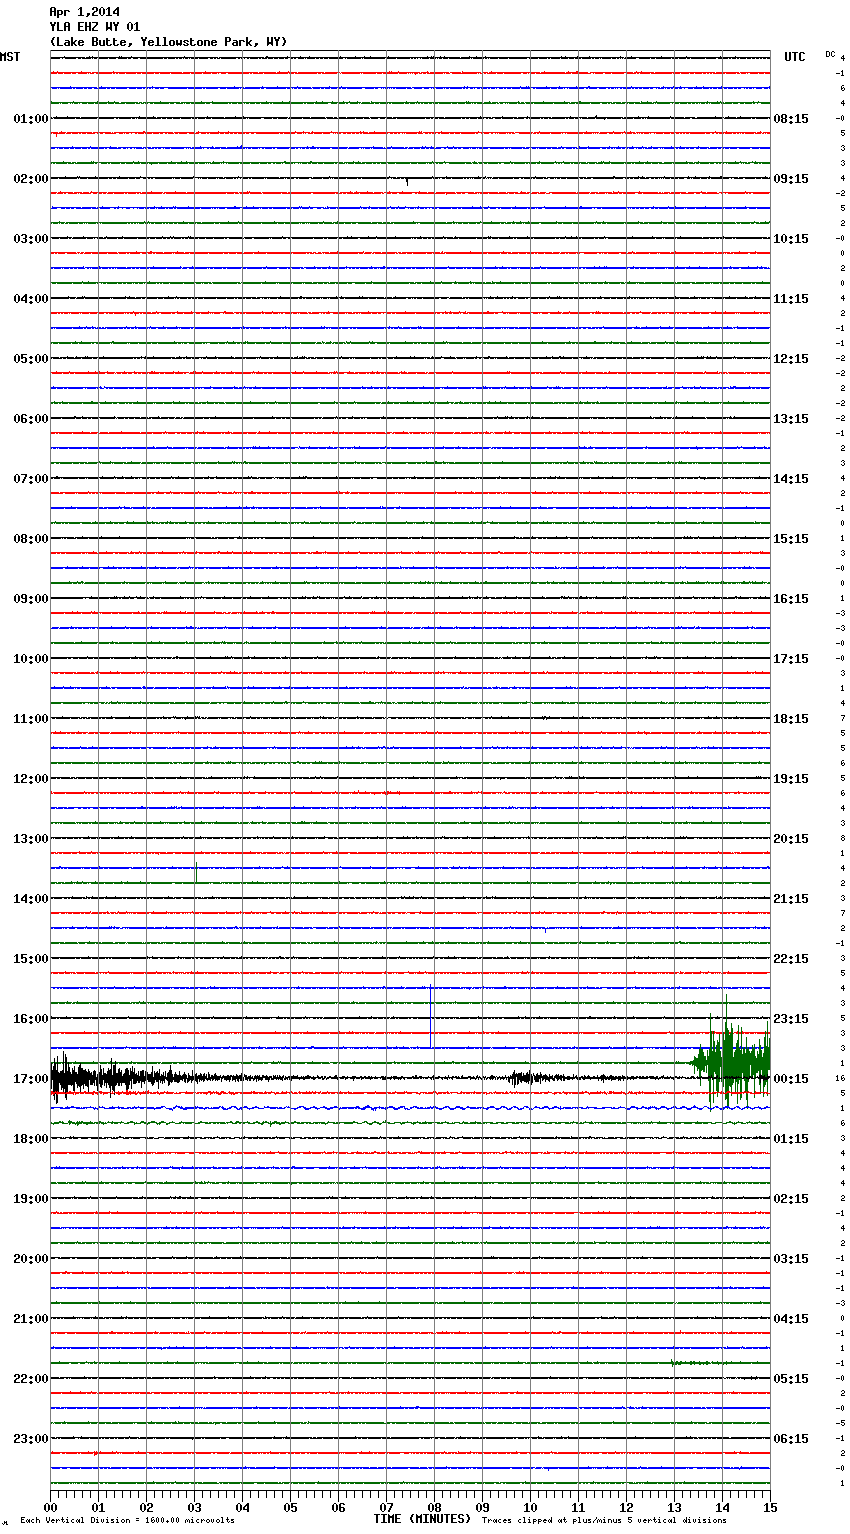Screen dimensions: 850x1534
Task: Click the 10 minute axis tick label
Action: pos(530,1507)
